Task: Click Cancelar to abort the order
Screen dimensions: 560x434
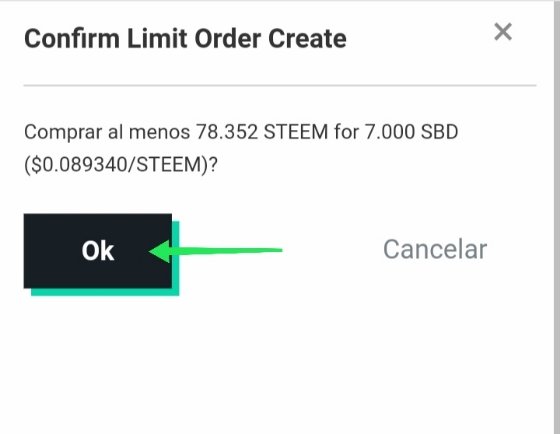Action: pos(435,249)
